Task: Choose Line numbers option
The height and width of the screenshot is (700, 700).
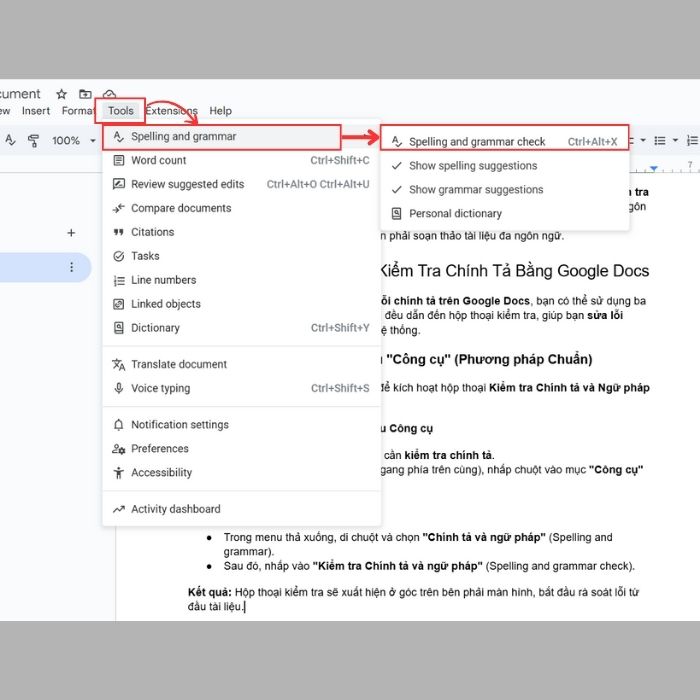Action: pyautogui.click(x=241, y=280)
